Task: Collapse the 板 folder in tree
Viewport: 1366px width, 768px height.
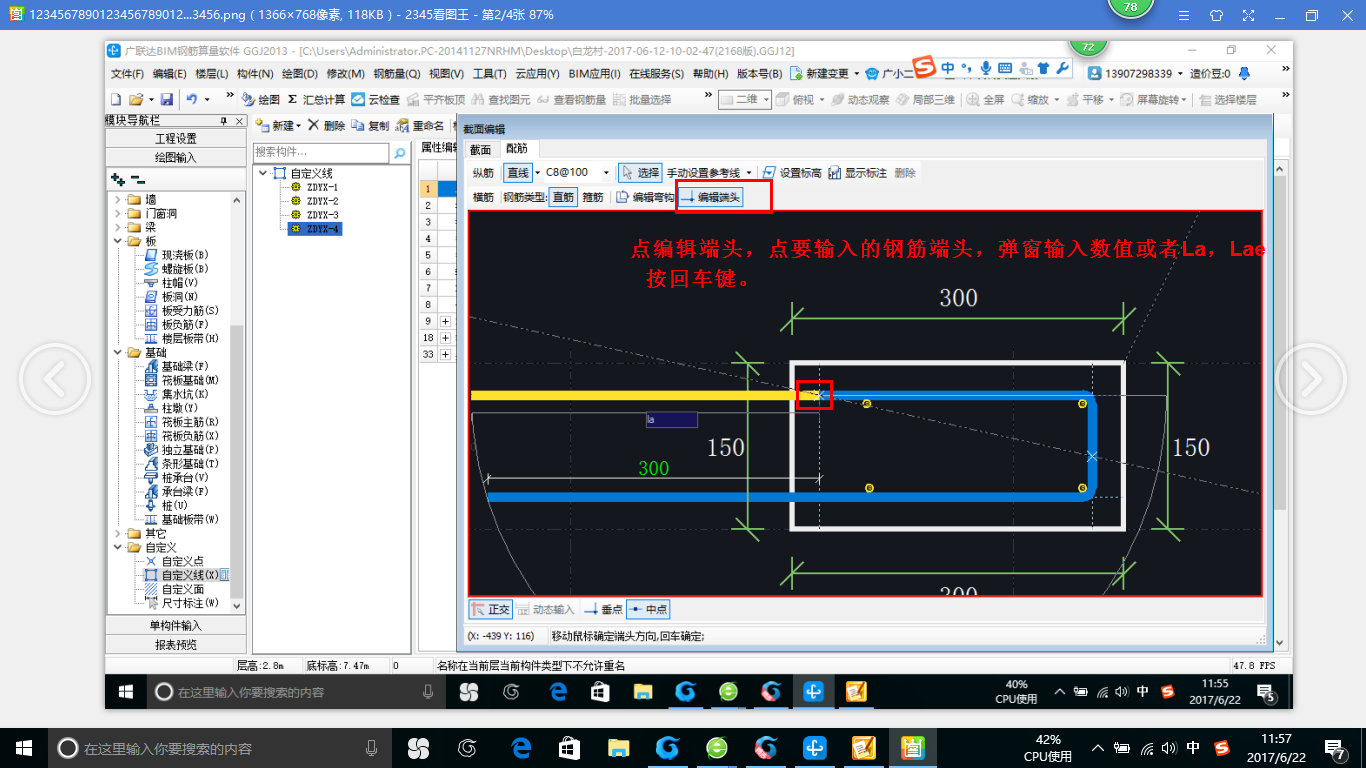Action: [119, 242]
